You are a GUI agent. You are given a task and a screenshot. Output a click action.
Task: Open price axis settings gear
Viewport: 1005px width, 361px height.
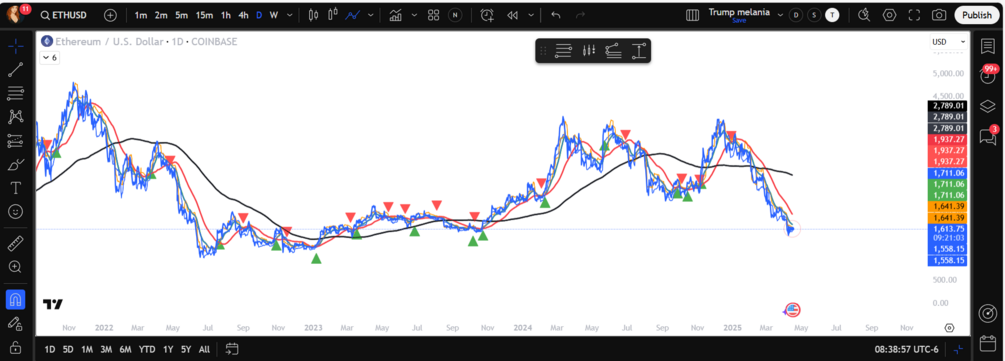[950, 328]
